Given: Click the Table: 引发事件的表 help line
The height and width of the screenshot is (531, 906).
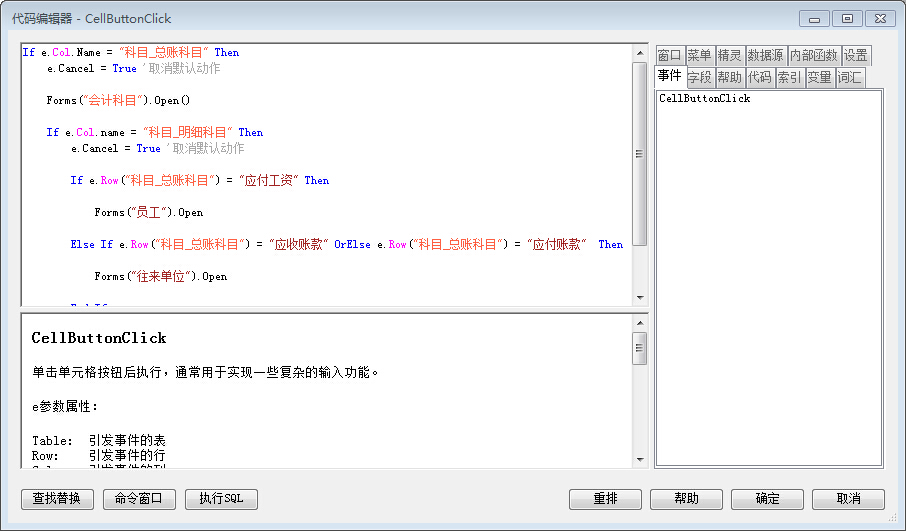Looking at the screenshot, I should click(x=99, y=441).
